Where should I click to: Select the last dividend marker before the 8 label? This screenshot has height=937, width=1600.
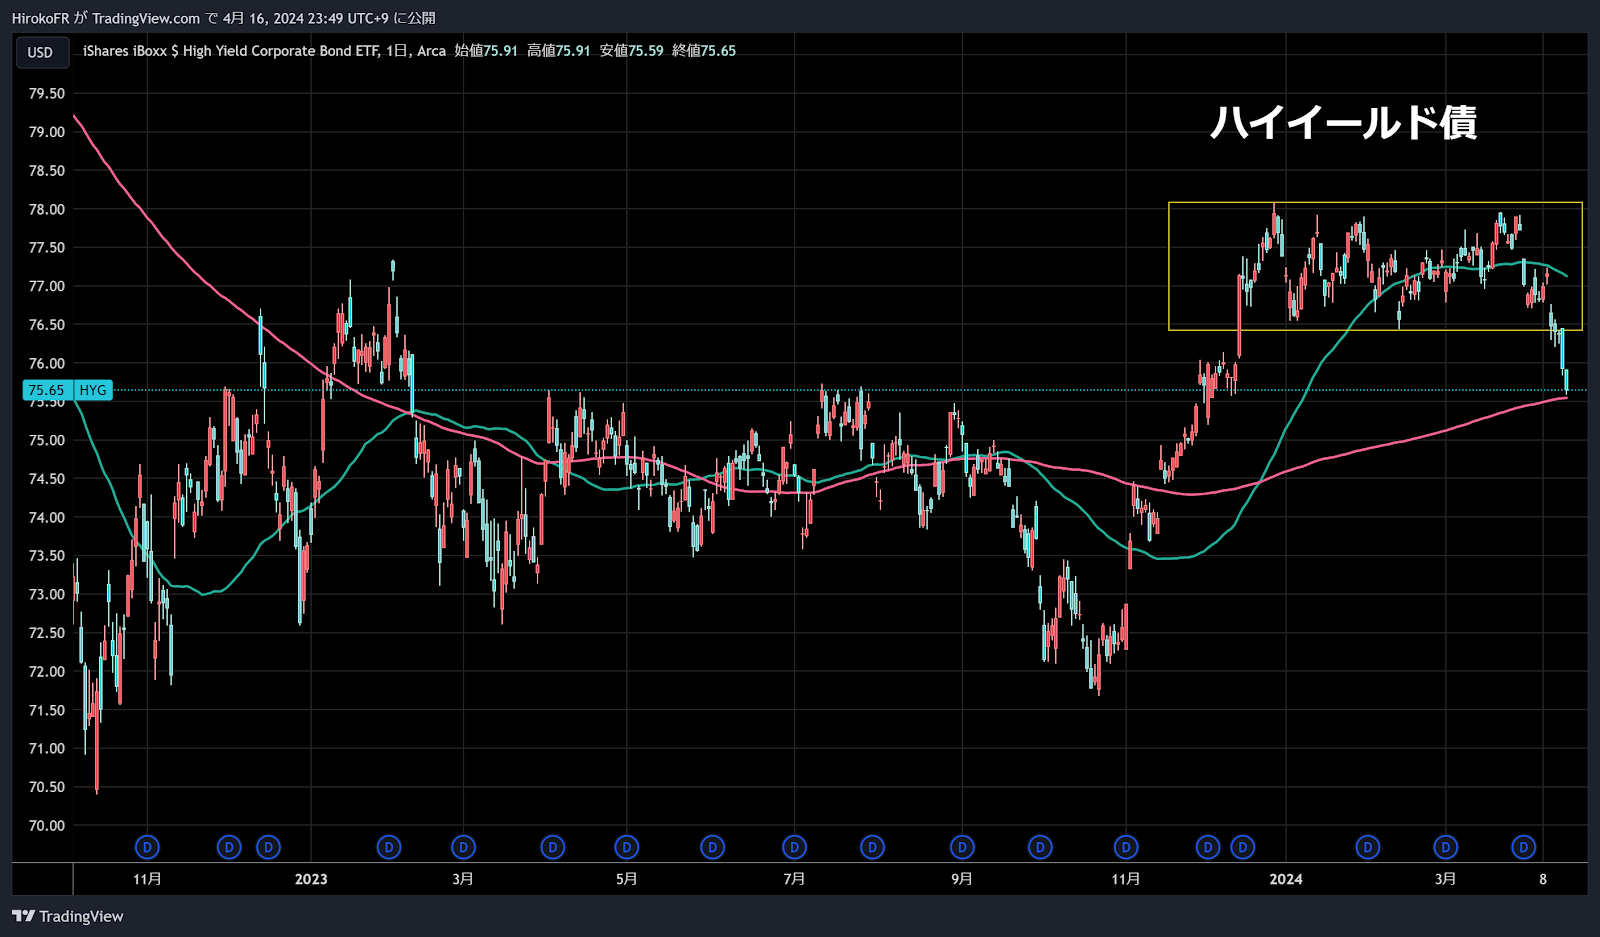tap(1523, 847)
